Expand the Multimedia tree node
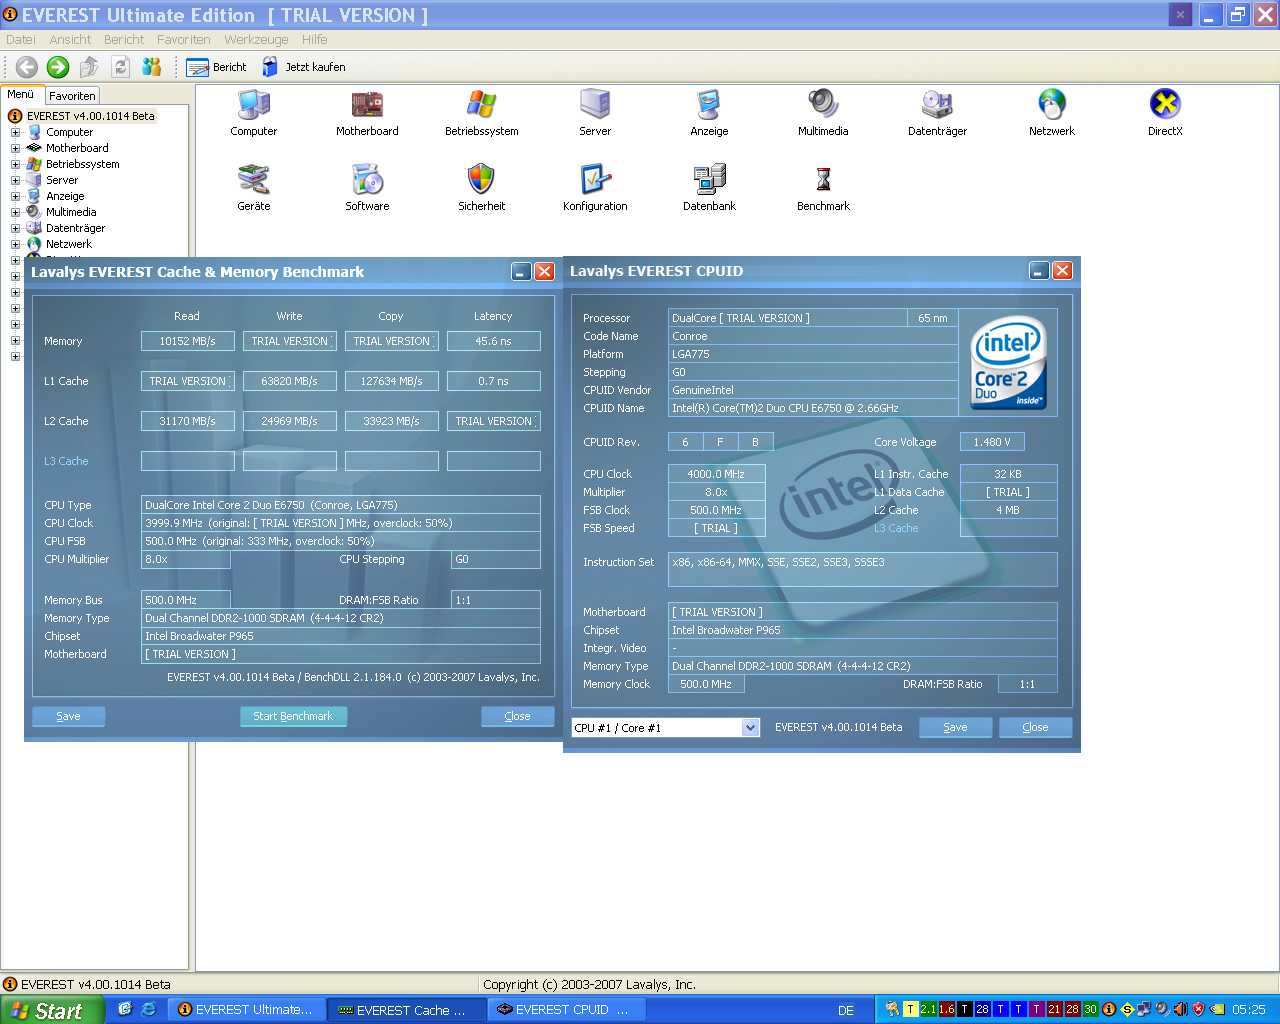Image resolution: width=1280 pixels, height=1024 pixels. point(15,212)
